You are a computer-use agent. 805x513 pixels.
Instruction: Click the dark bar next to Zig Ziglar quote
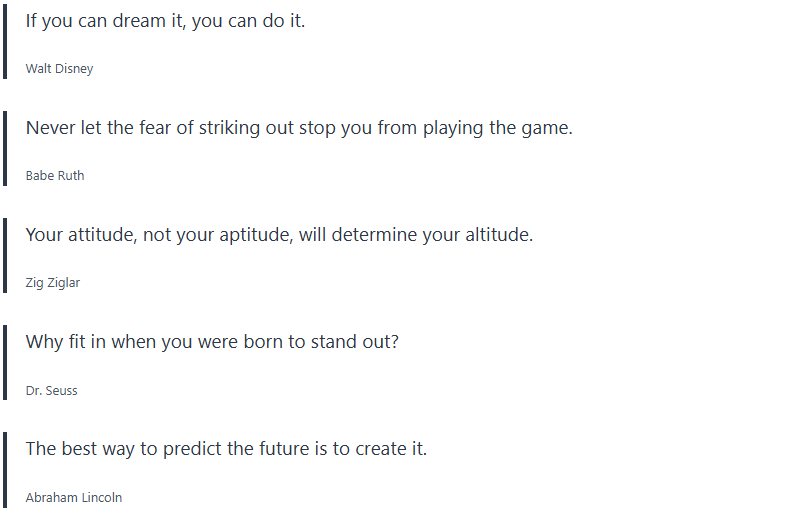pos(5,254)
